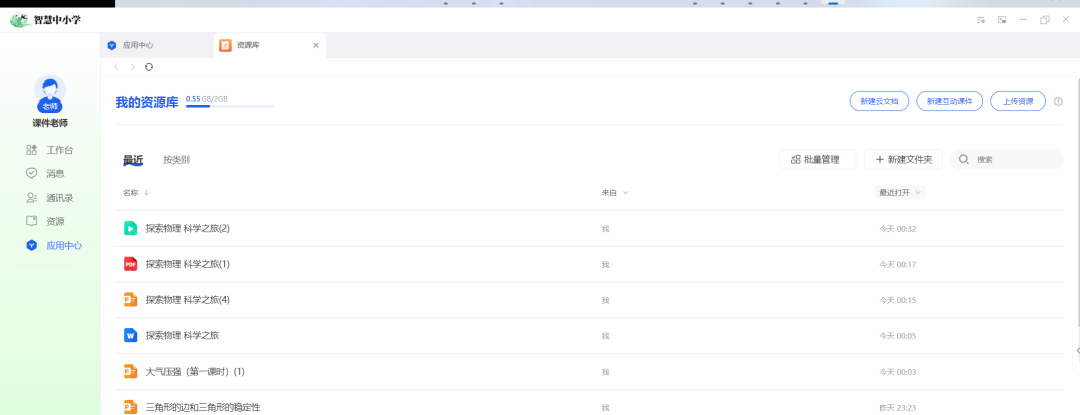Close the 资源库 tab

[x=316, y=45]
